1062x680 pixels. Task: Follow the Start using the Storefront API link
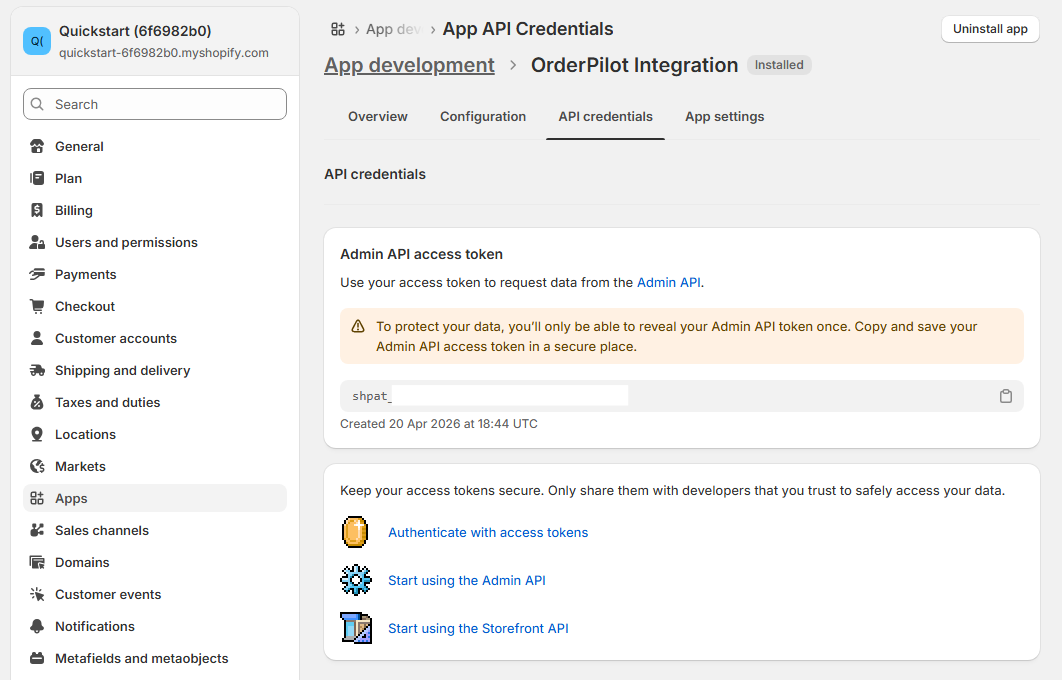pyautogui.click(x=478, y=628)
